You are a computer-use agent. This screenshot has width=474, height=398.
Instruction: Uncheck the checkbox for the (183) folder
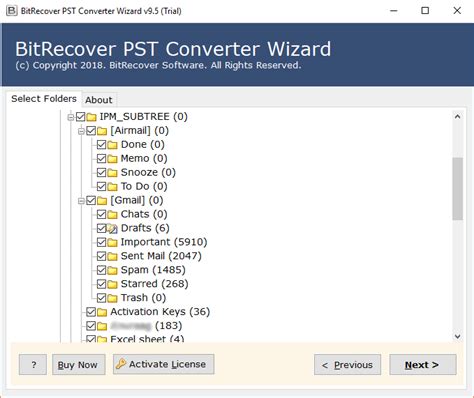click(x=91, y=326)
